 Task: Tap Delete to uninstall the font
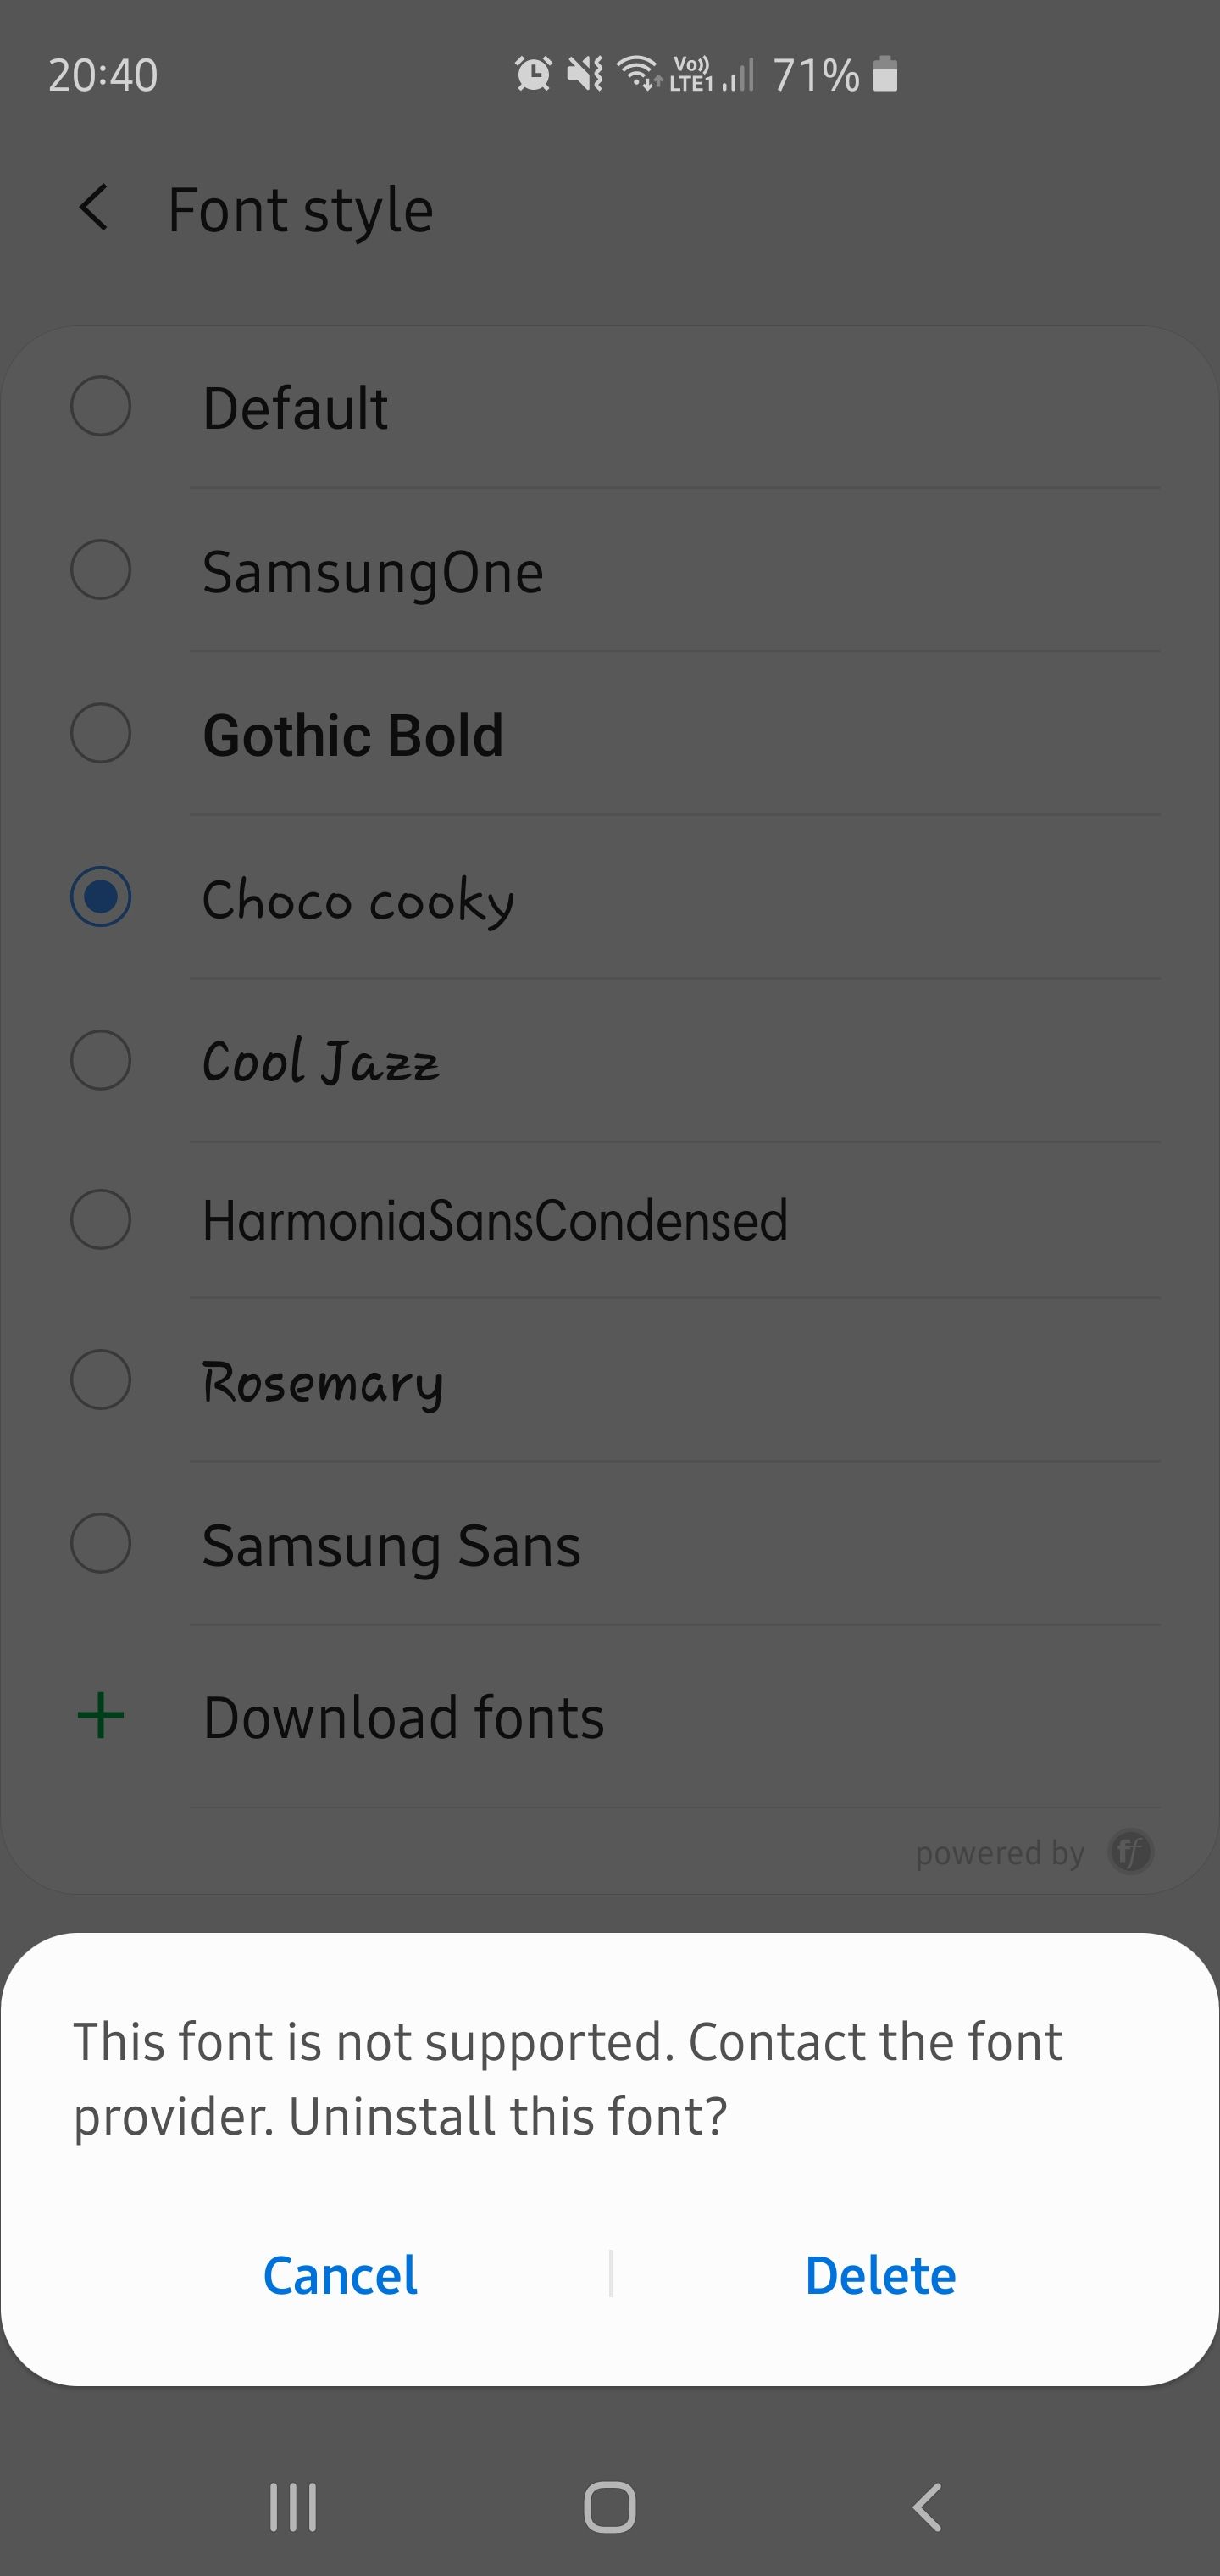pos(880,2275)
